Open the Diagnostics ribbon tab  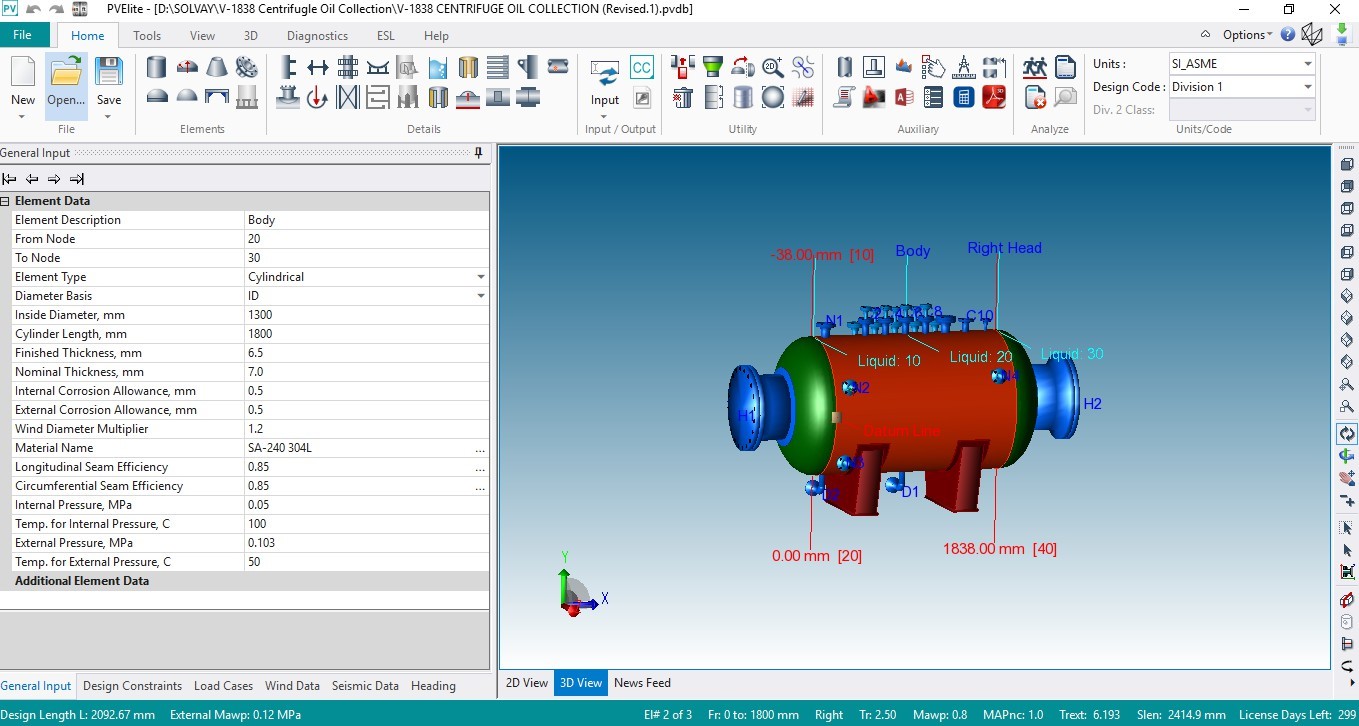(317, 36)
